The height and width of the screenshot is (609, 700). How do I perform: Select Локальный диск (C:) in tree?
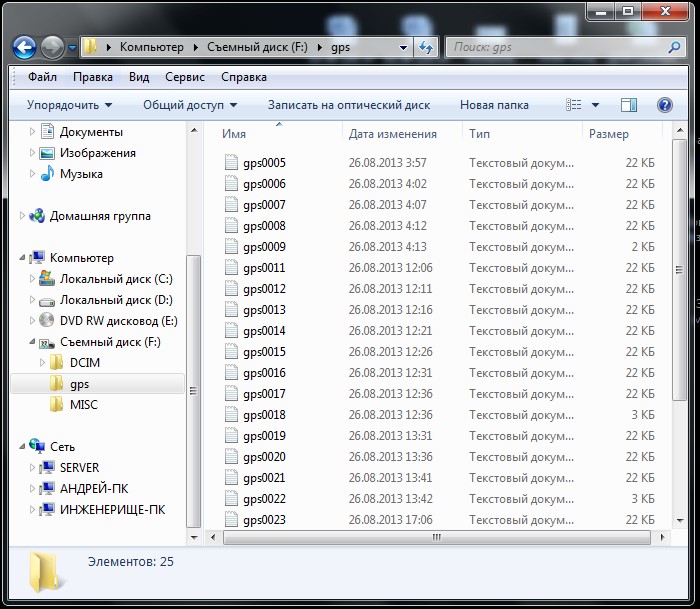(x=116, y=279)
